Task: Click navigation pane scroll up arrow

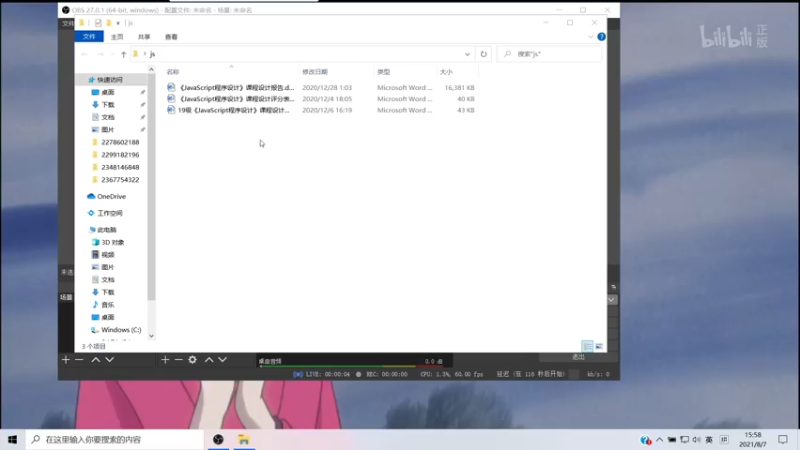Action: tap(151, 69)
